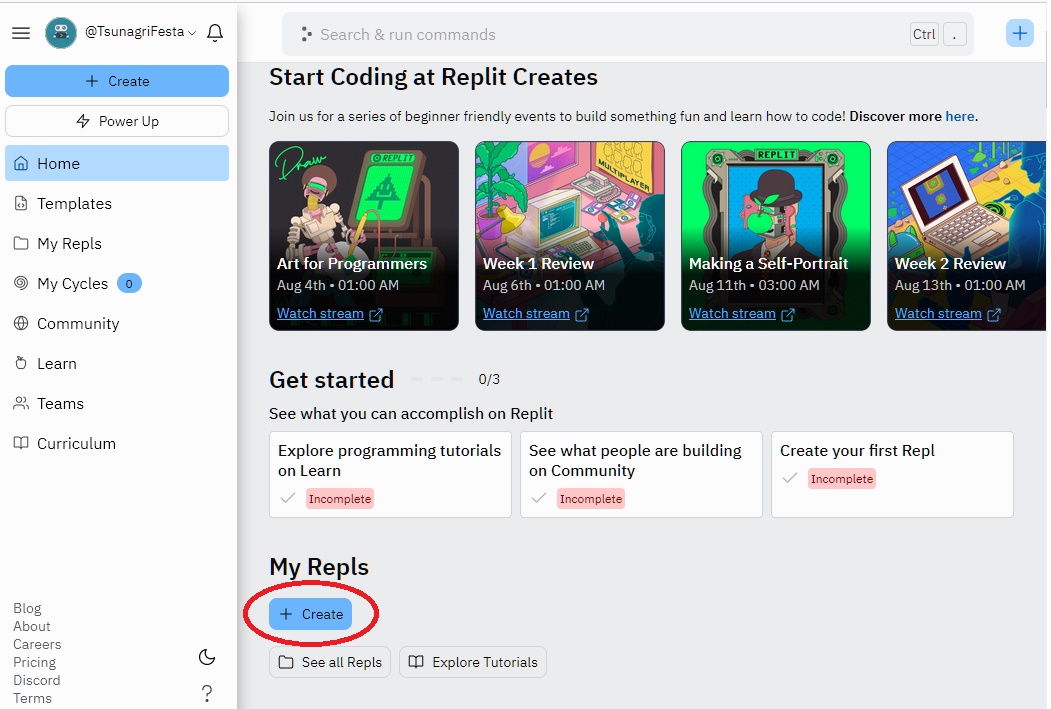Open My Repls in the sidebar
This screenshot has width=1051, height=709.
[117, 243]
